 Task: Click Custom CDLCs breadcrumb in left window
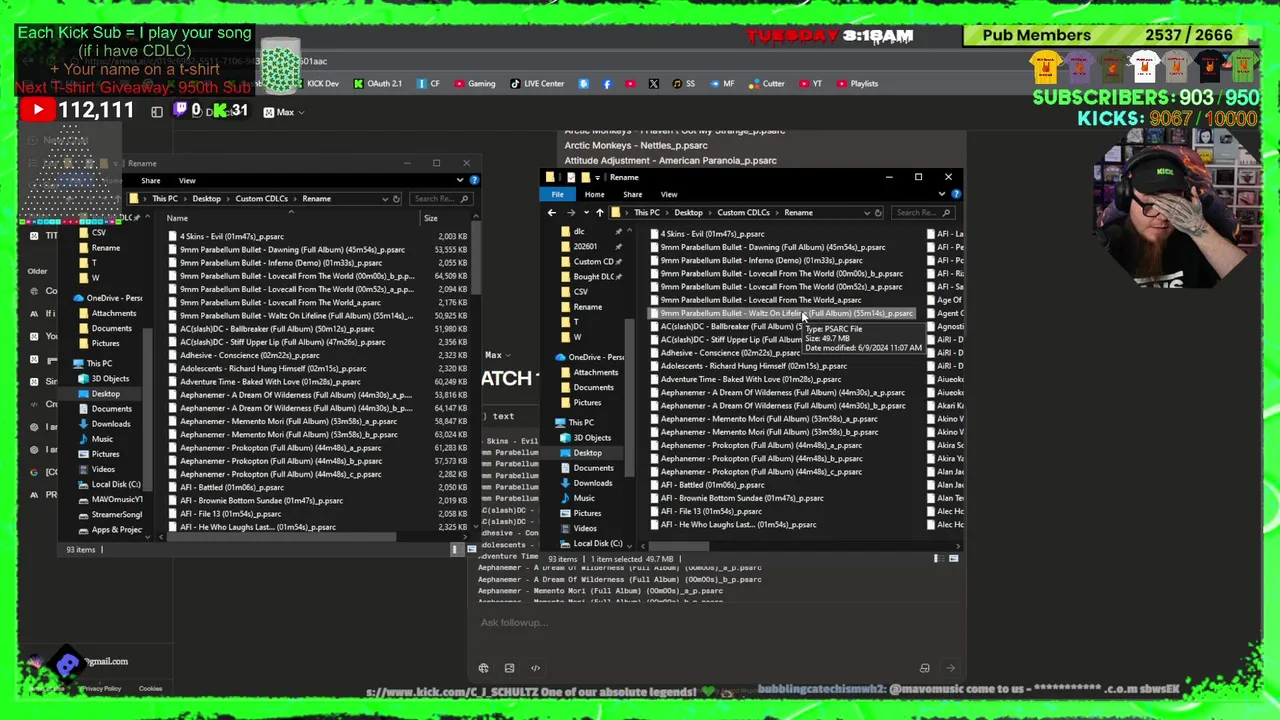[261, 198]
